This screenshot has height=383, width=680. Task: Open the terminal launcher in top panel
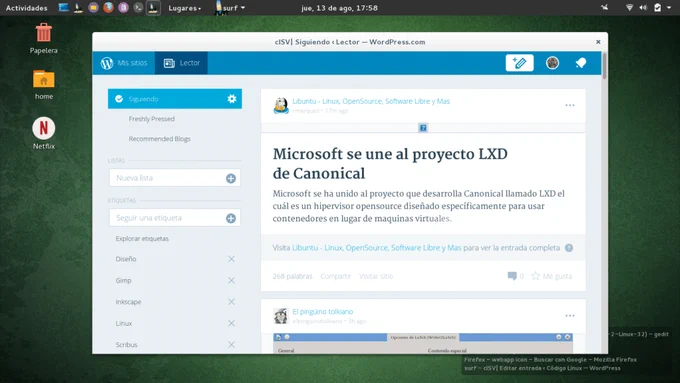pyautogui.click(x=138, y=7)
